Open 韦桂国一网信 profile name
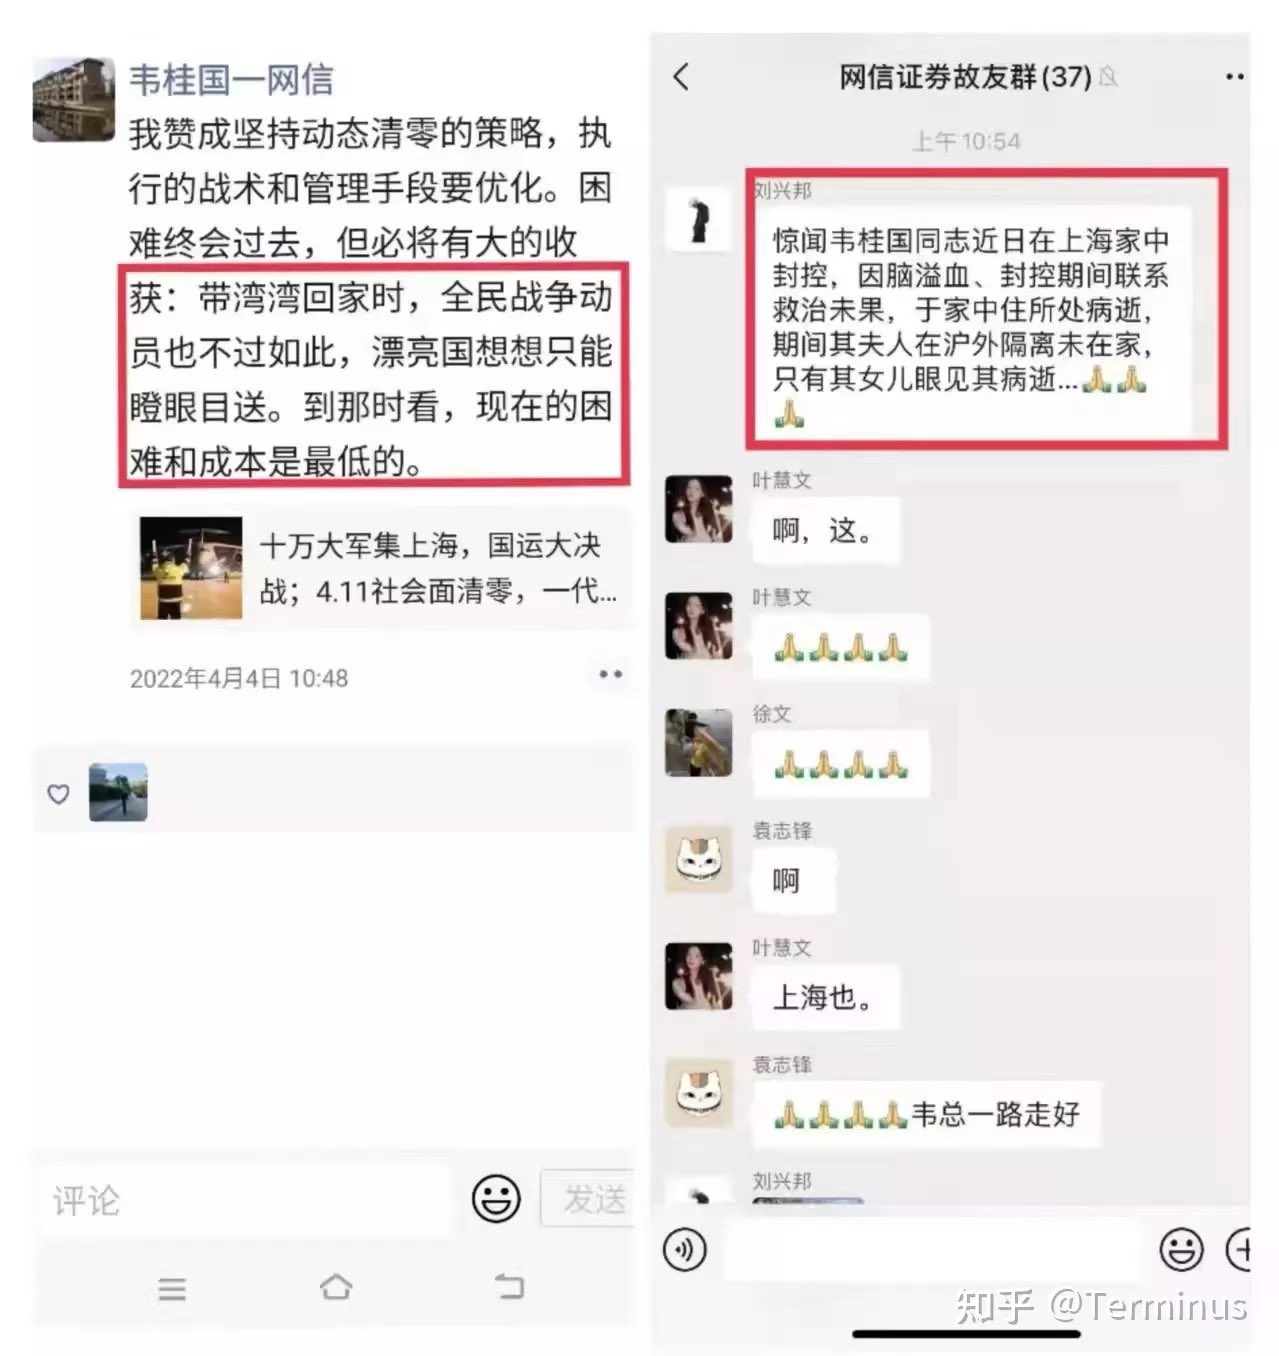The width and height of the screenshot is (1279, 1356). pyautogui.click(x=231, y=80)
